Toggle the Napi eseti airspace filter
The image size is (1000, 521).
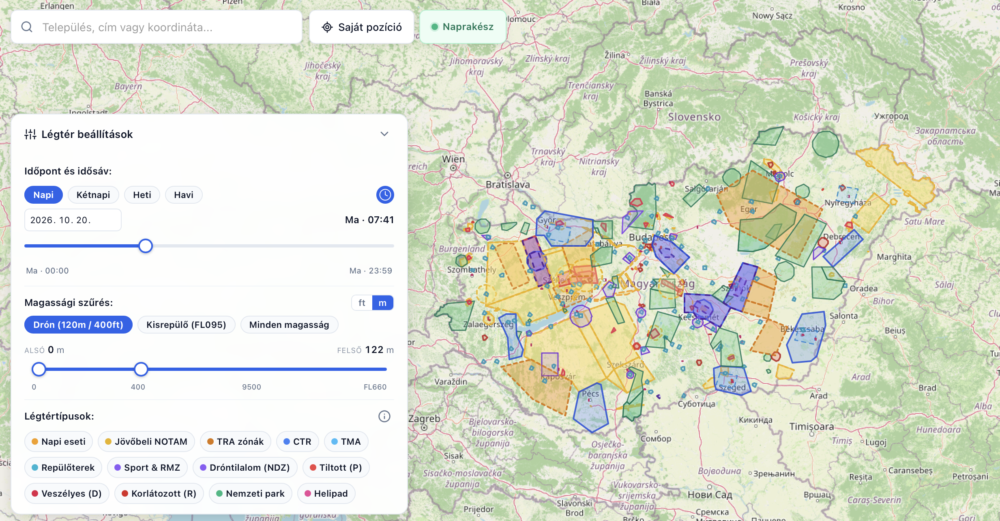point(59,441)
